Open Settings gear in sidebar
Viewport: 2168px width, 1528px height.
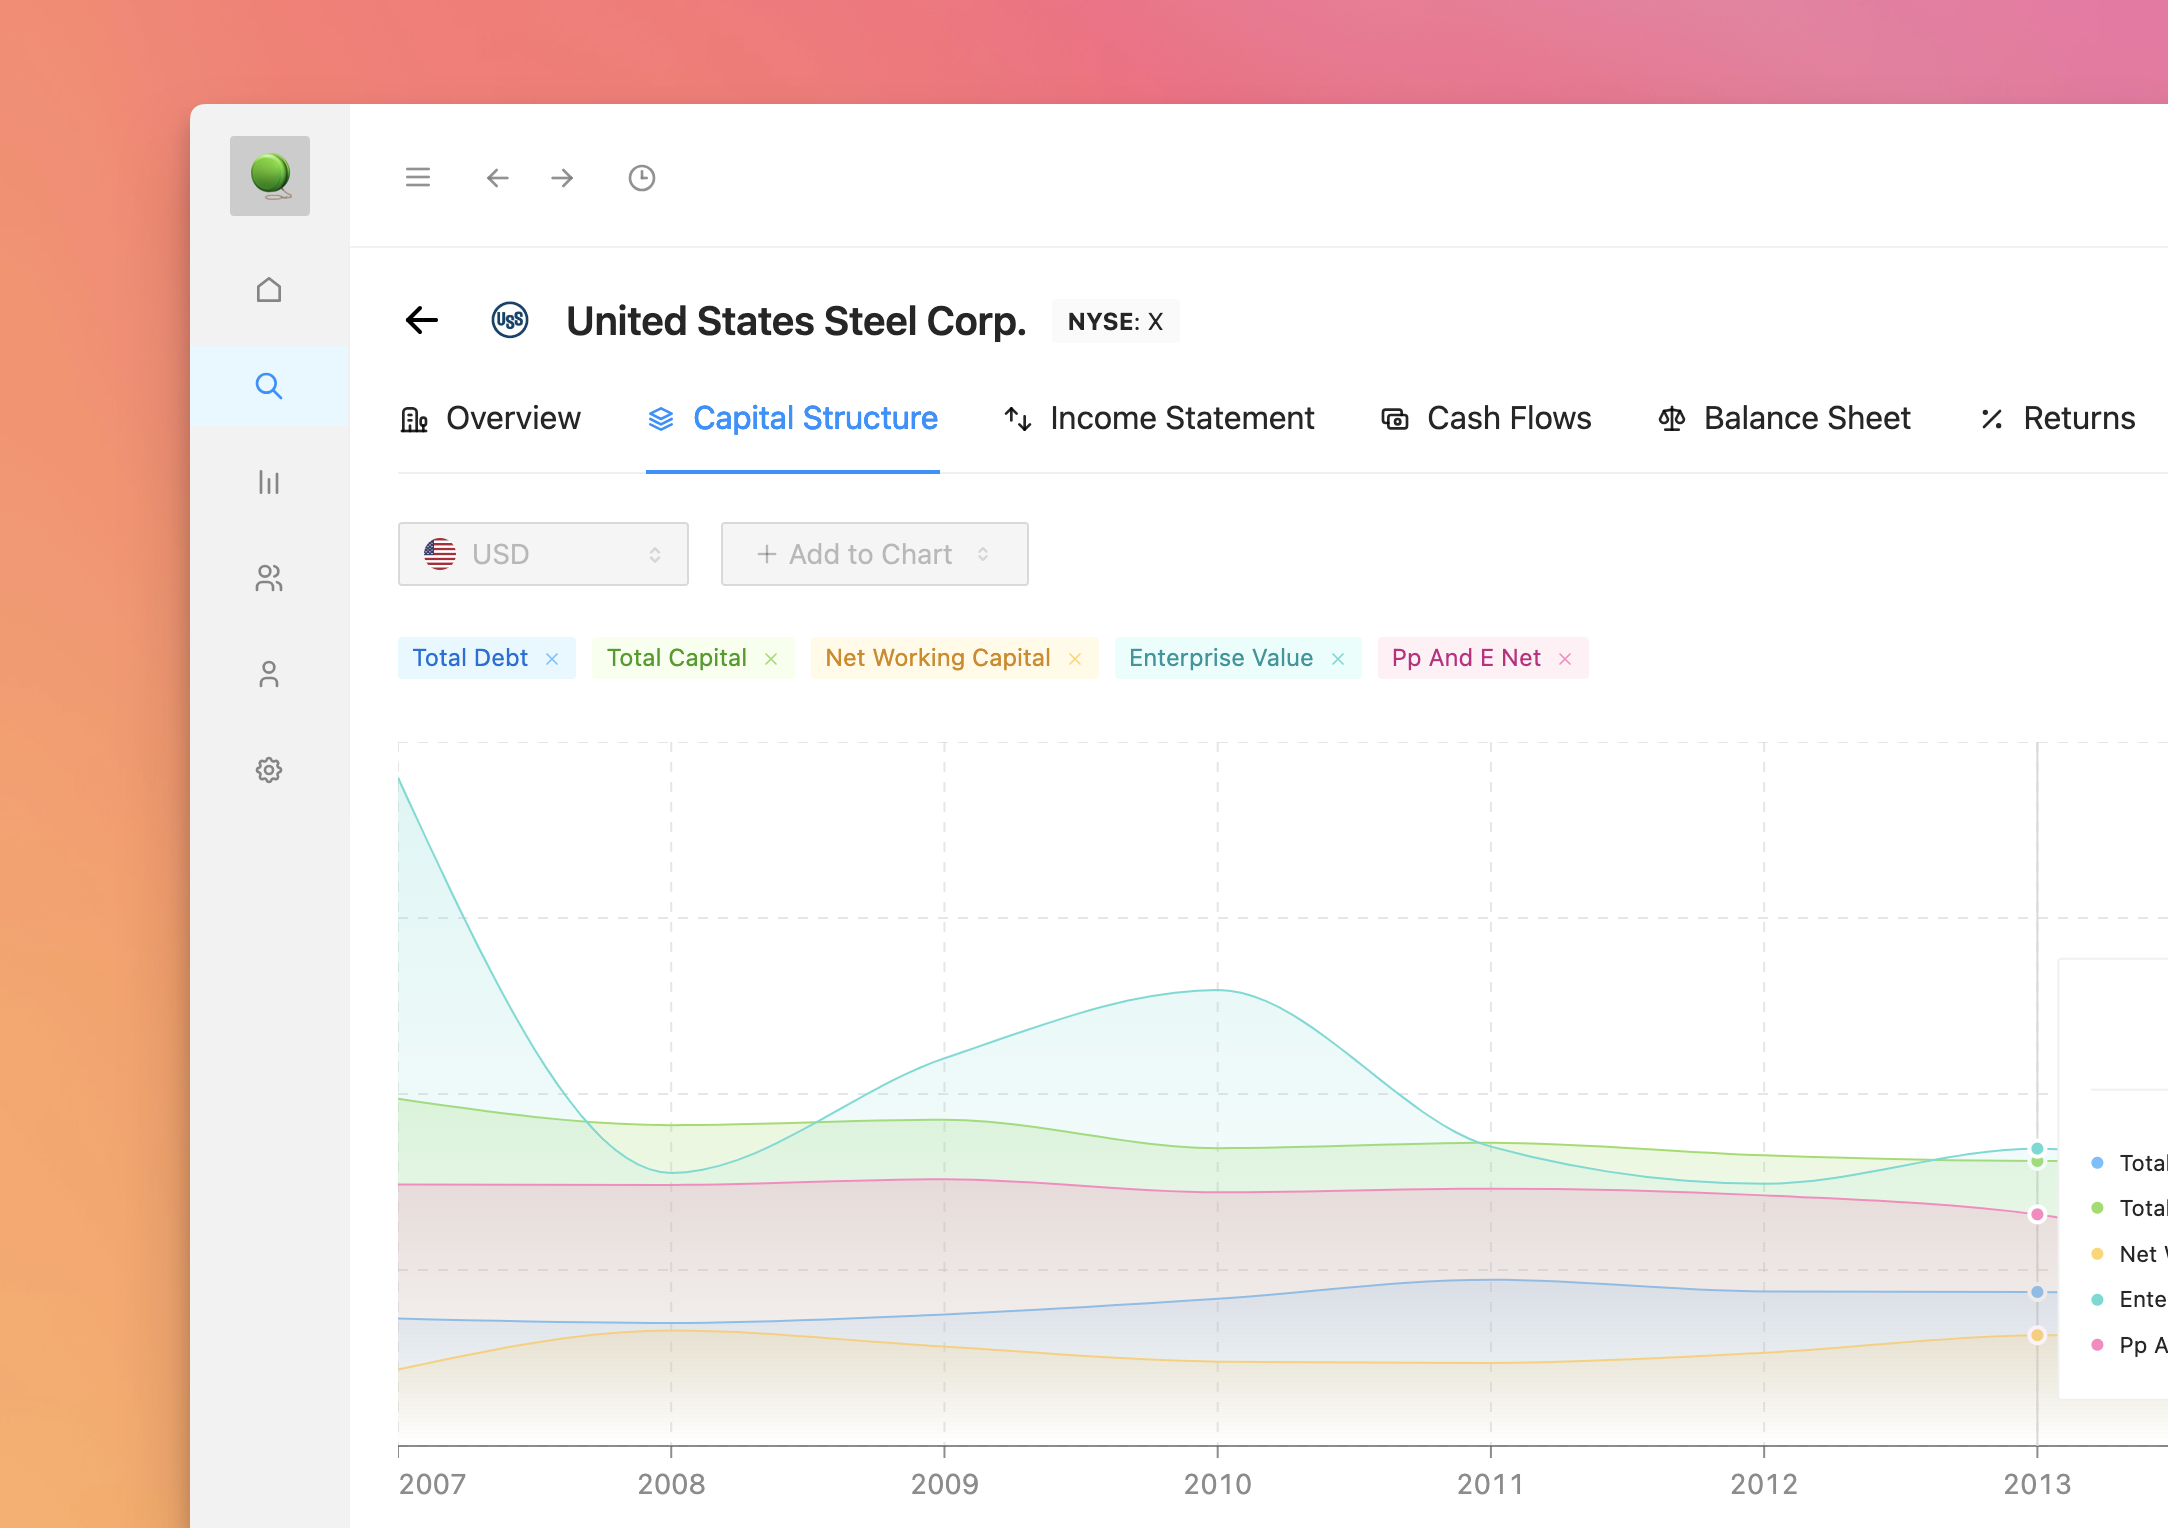[x=269, y=770]
